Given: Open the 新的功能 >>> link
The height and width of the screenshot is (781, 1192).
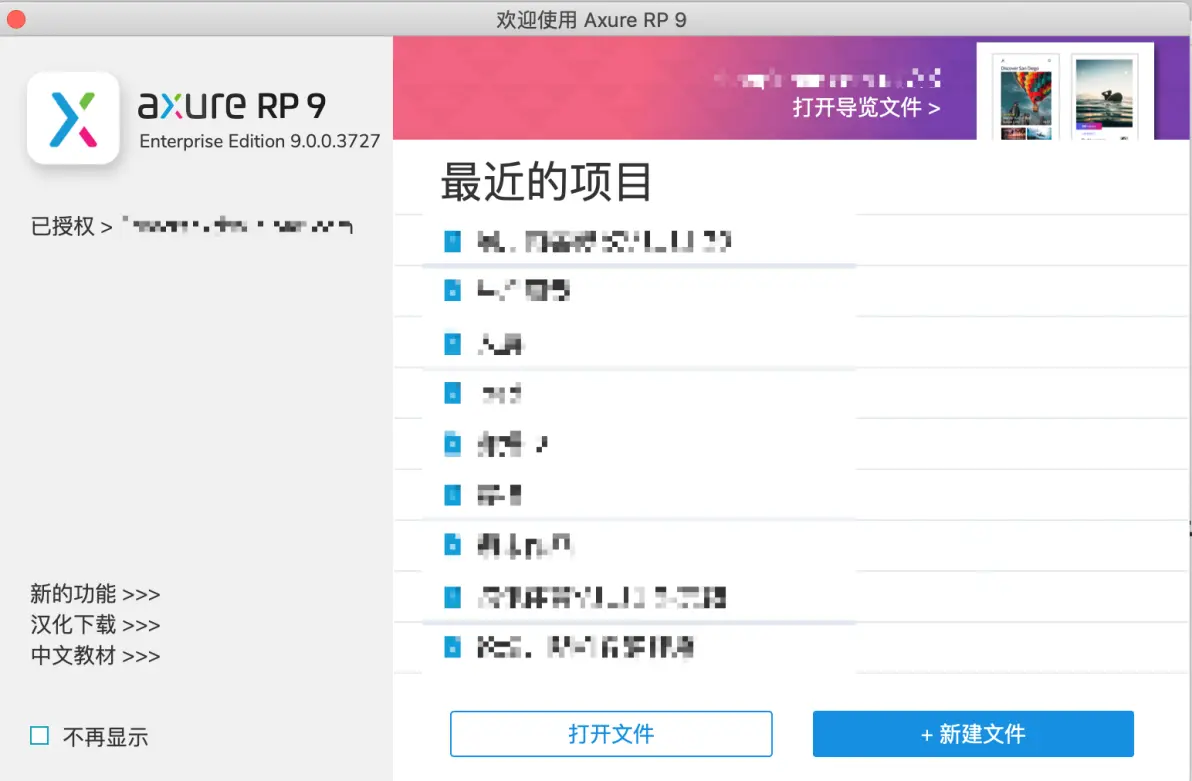Looking at the screenshot, I should 95,593.
